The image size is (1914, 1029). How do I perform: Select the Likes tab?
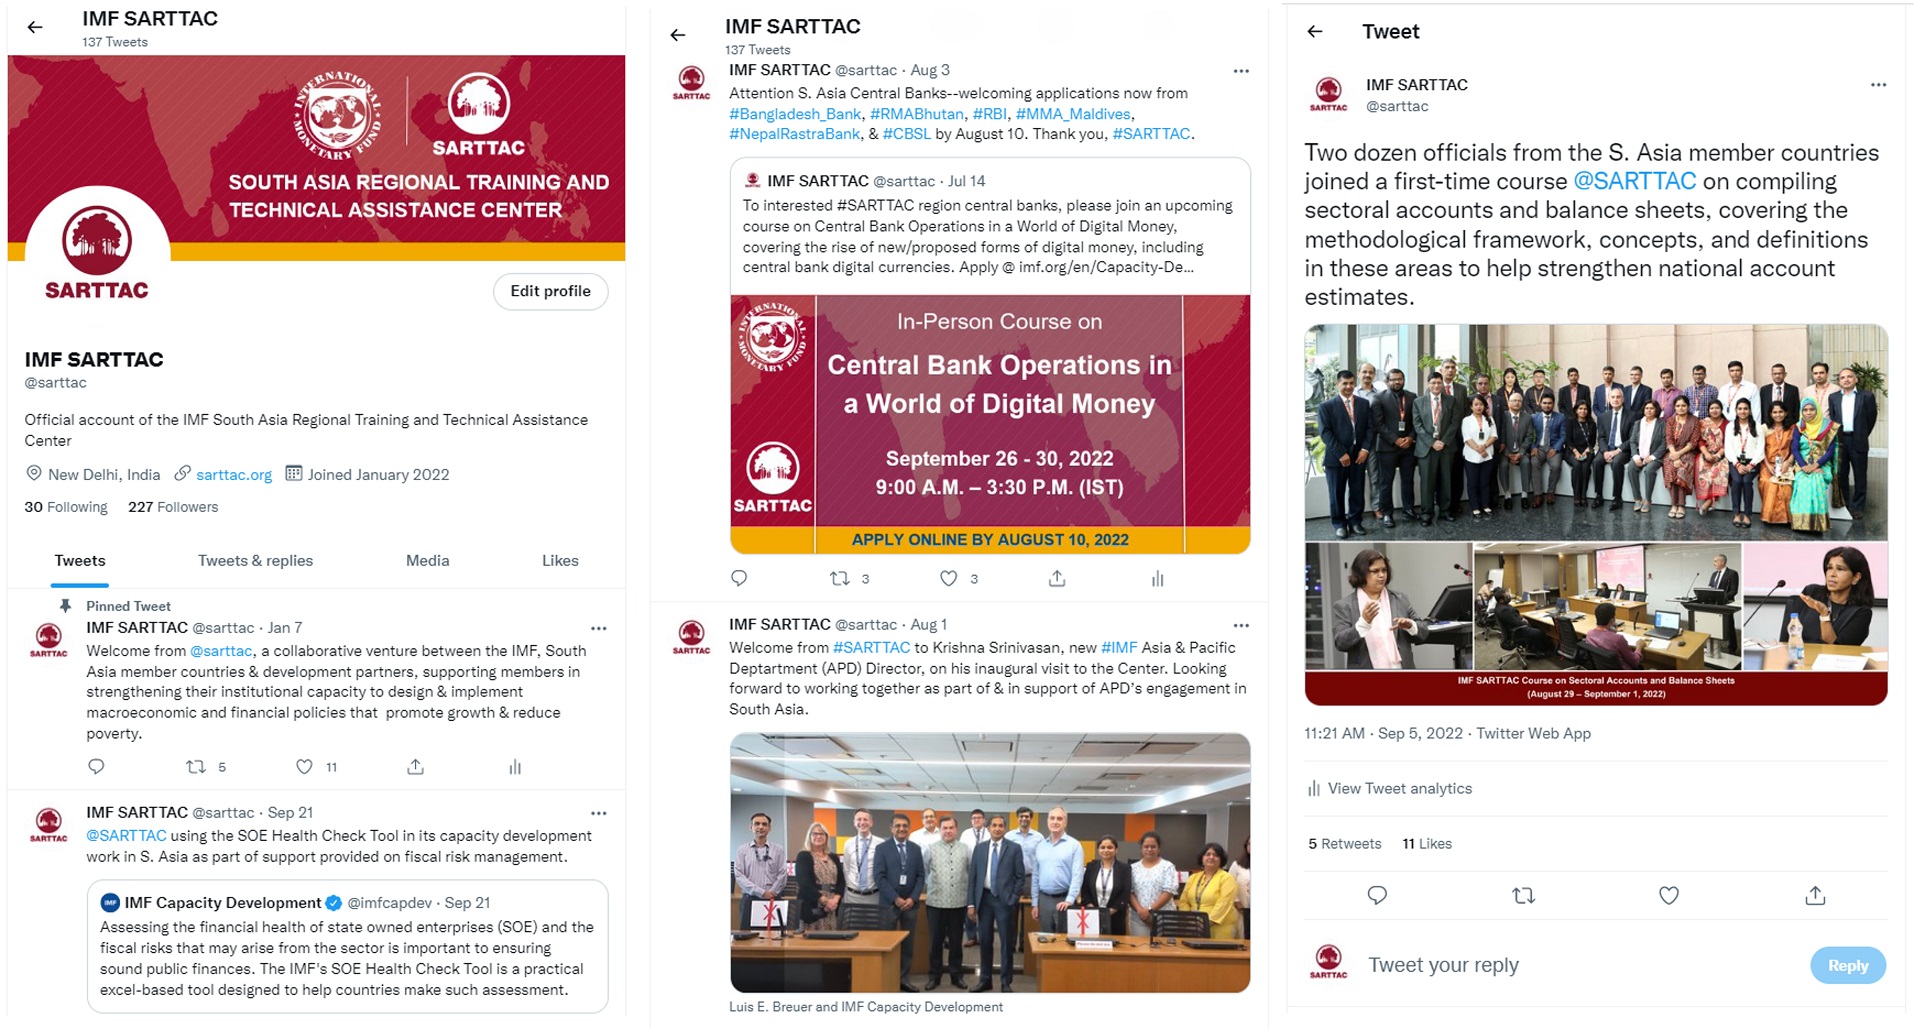(x=560, y=561)
